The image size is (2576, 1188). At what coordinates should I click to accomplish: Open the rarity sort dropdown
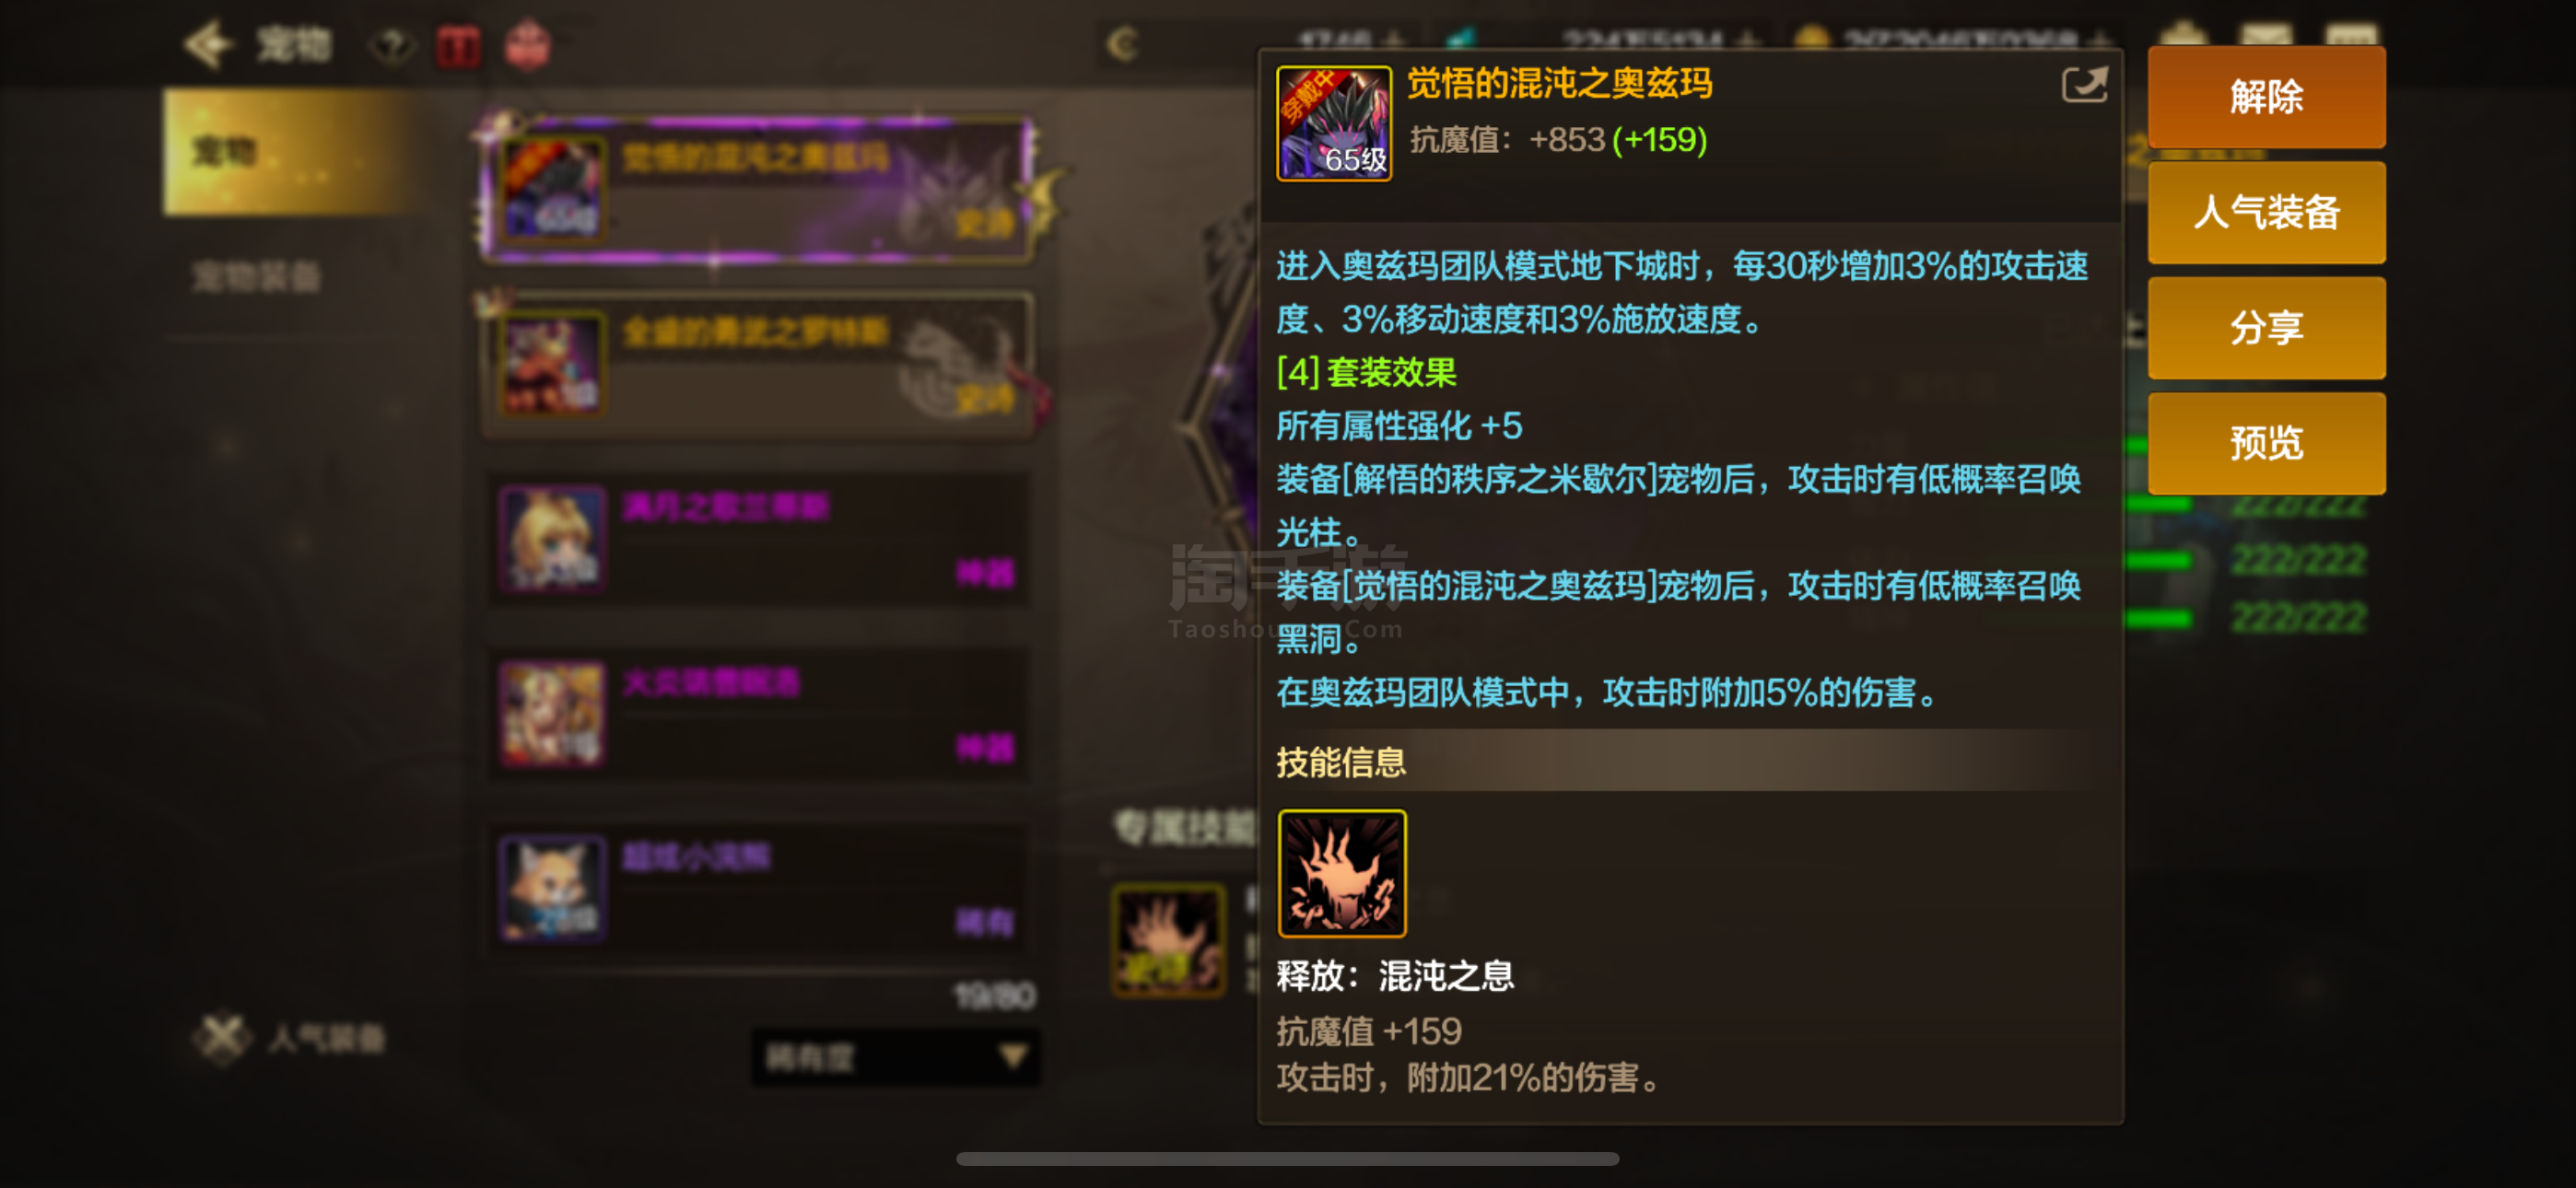click(x=896, y=1057)
